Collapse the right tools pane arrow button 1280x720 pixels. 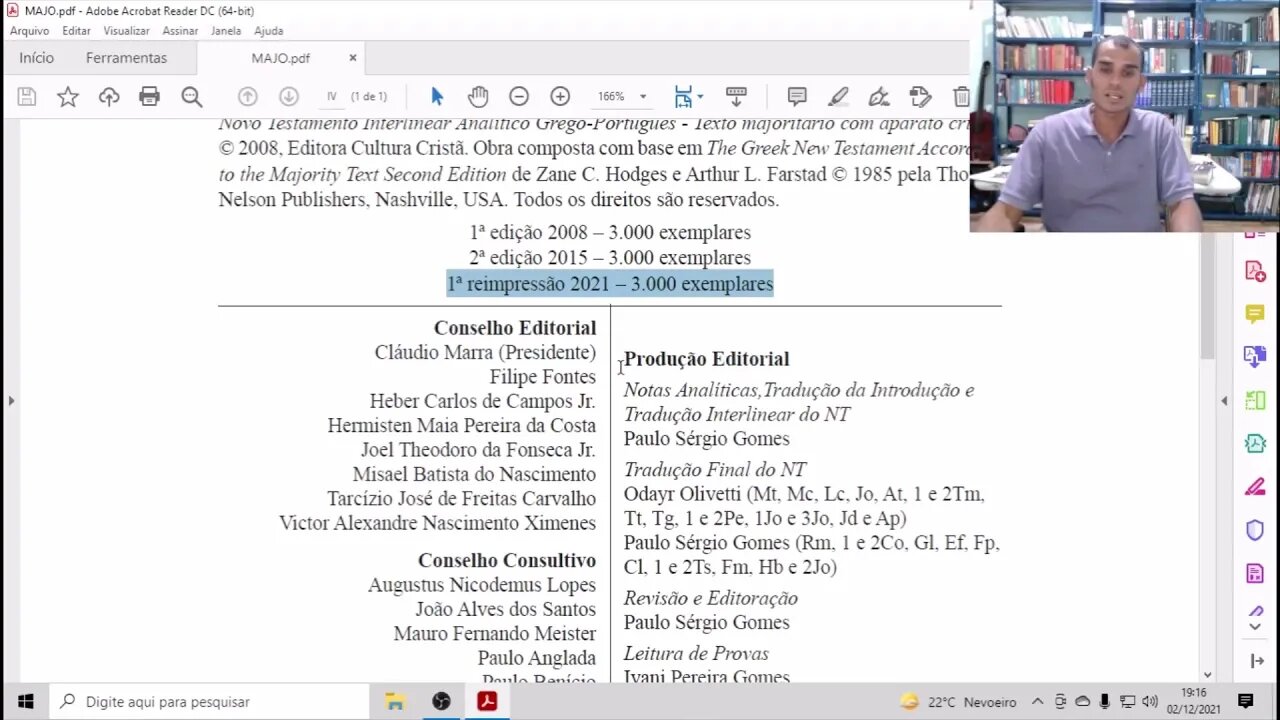click(1256, 661)
